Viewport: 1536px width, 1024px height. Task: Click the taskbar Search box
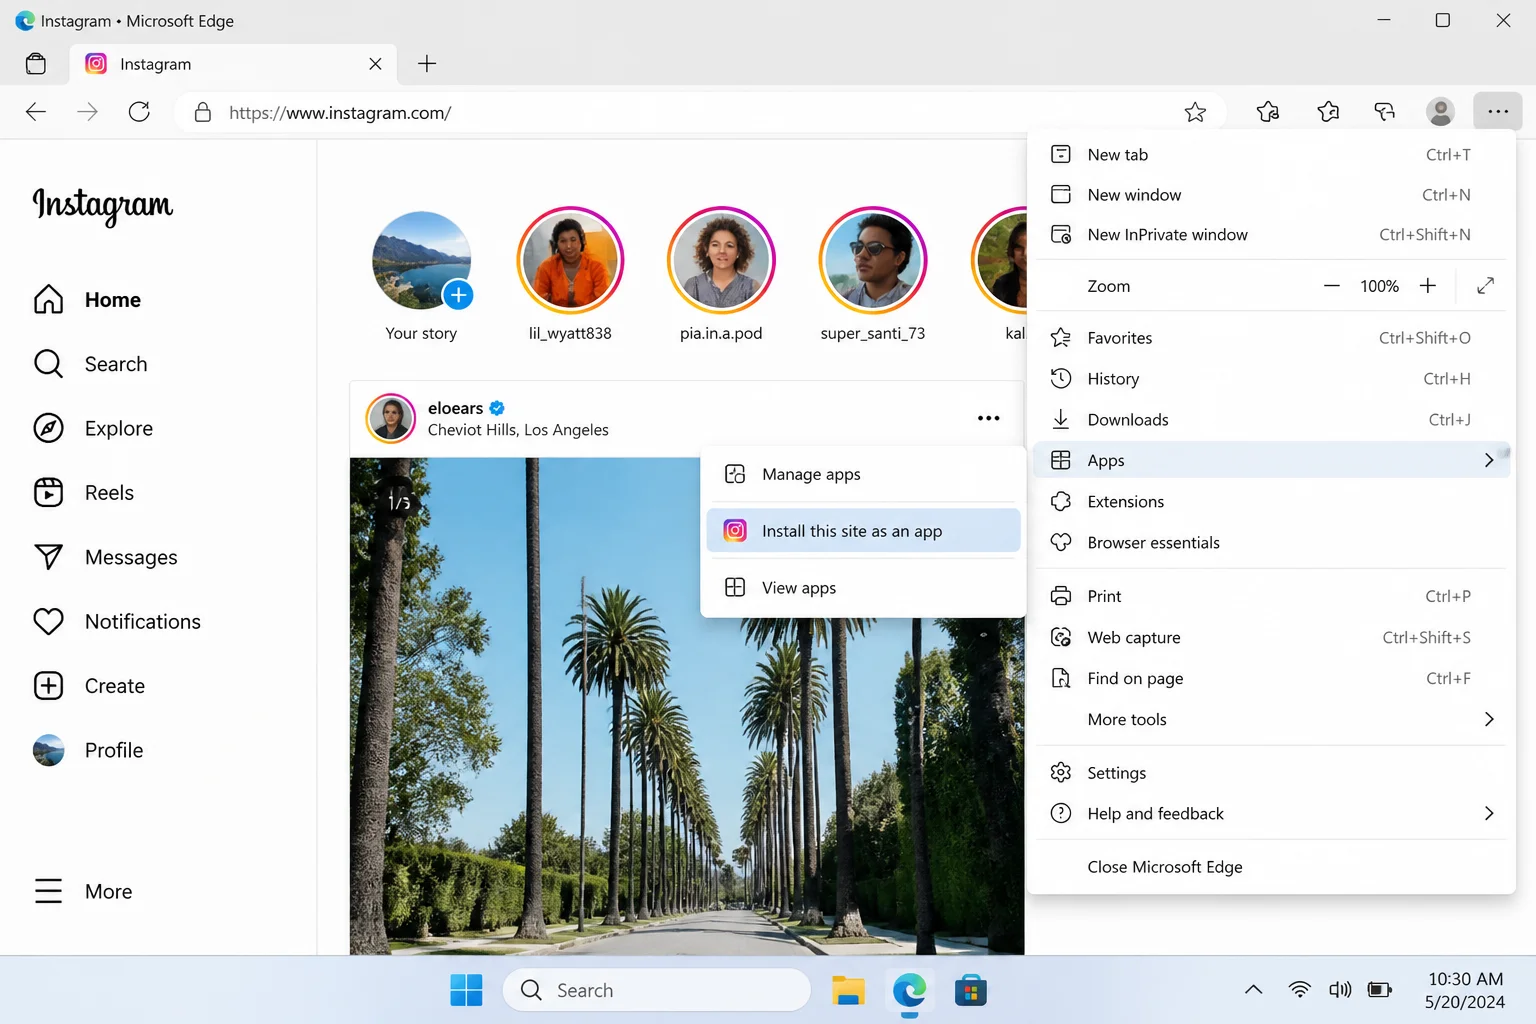(x=657, y=990)
